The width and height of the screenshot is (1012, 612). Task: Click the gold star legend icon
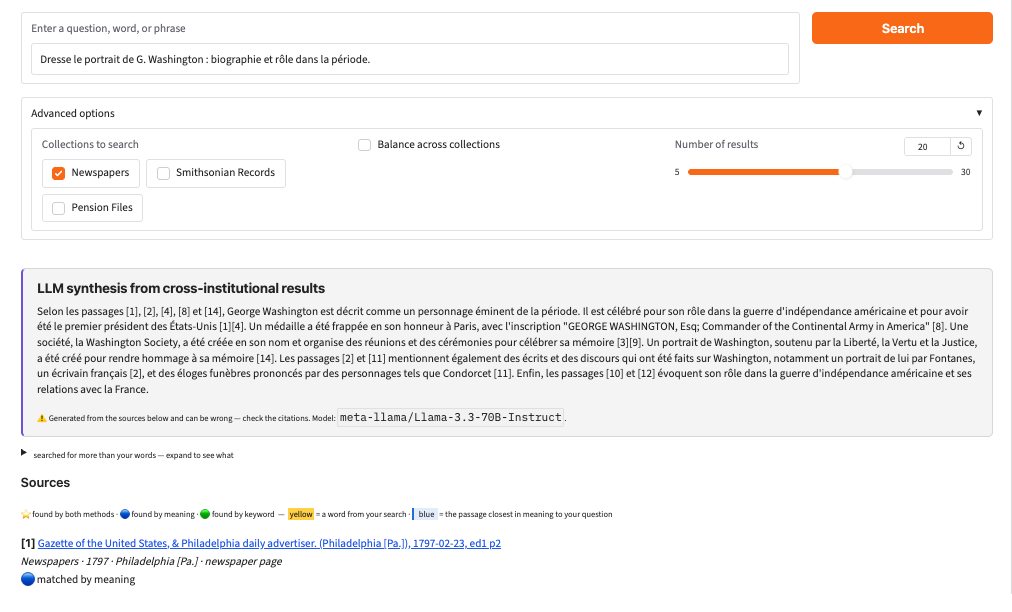pos(26,515)
